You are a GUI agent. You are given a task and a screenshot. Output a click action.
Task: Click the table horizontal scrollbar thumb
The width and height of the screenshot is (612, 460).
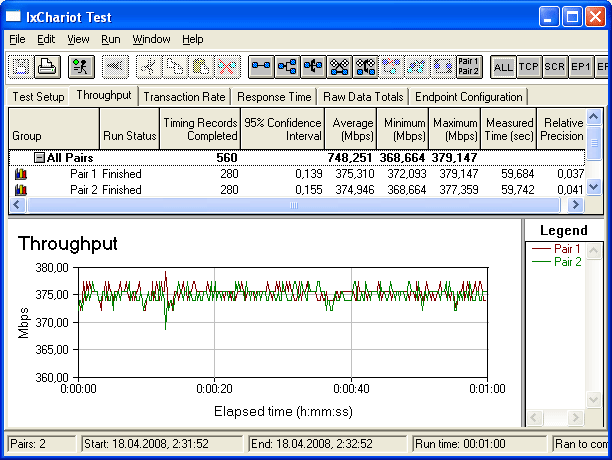point(294,205)
